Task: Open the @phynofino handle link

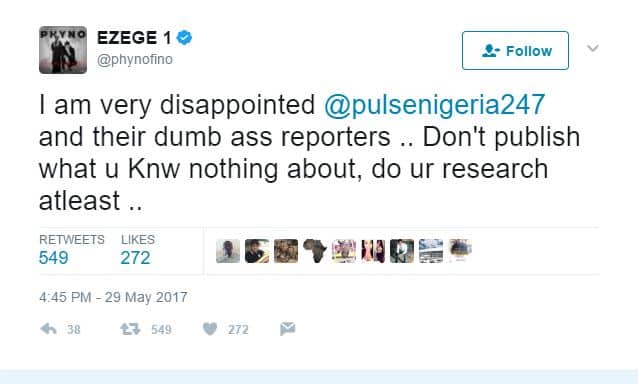Action: tap(135, 59)
